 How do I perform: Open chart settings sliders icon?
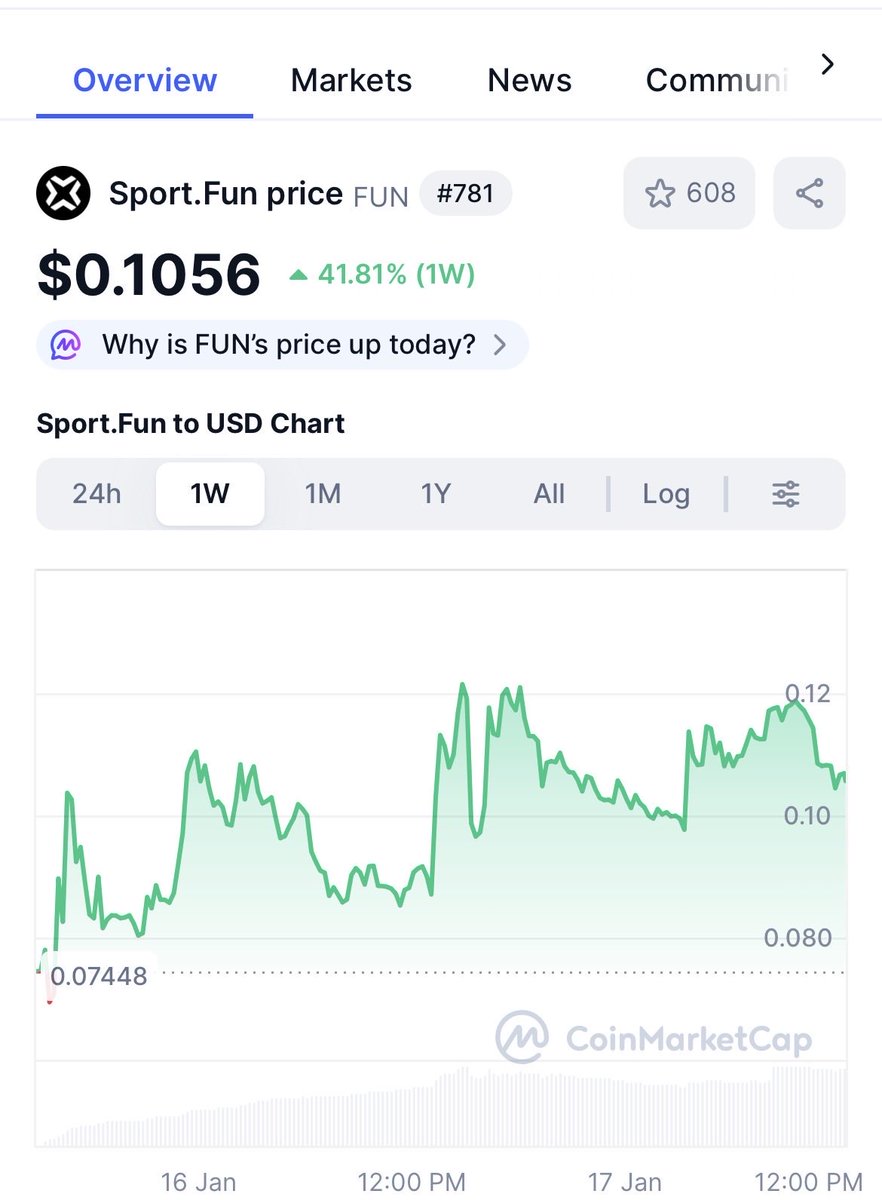[786, 494]
